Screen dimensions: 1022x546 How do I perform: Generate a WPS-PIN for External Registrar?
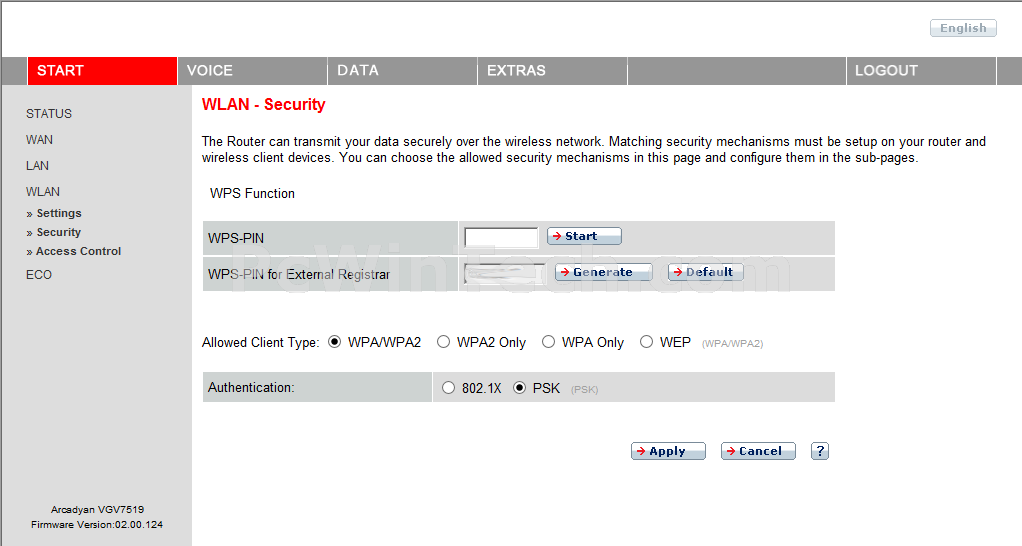603,272
